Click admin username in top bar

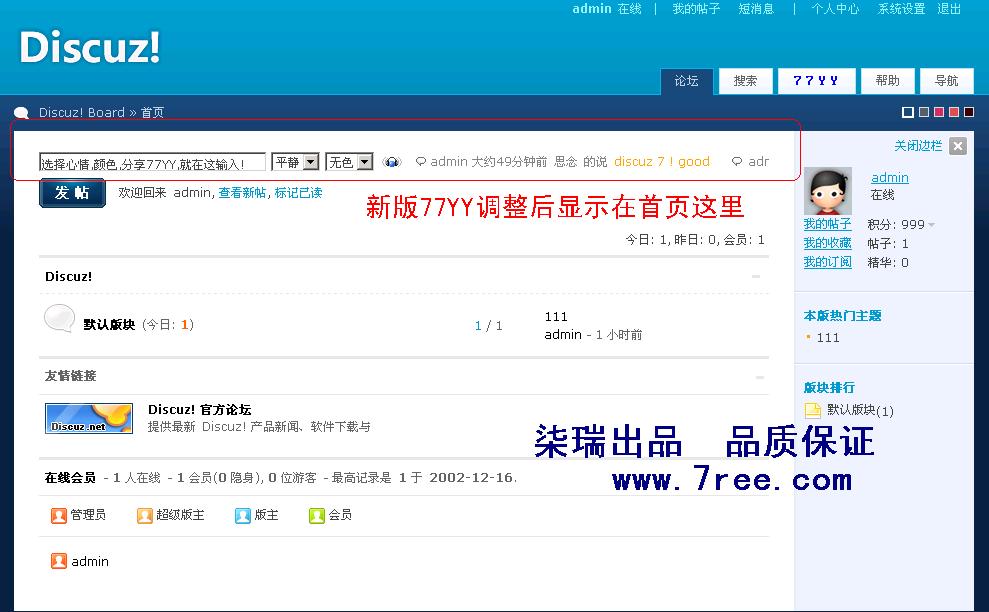click(x=592, y=9)
